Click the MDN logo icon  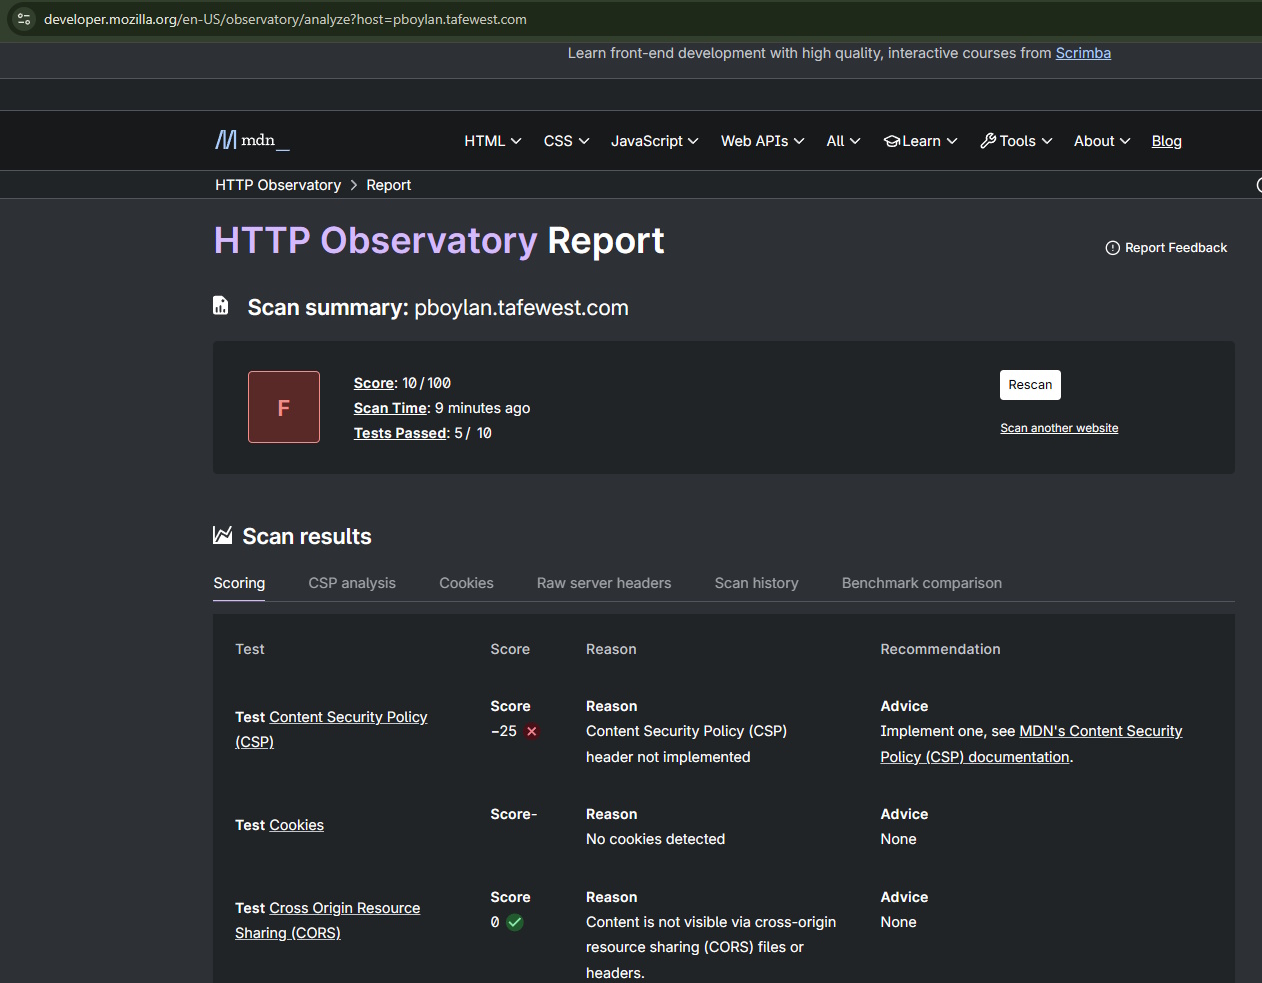pos(226,141)
